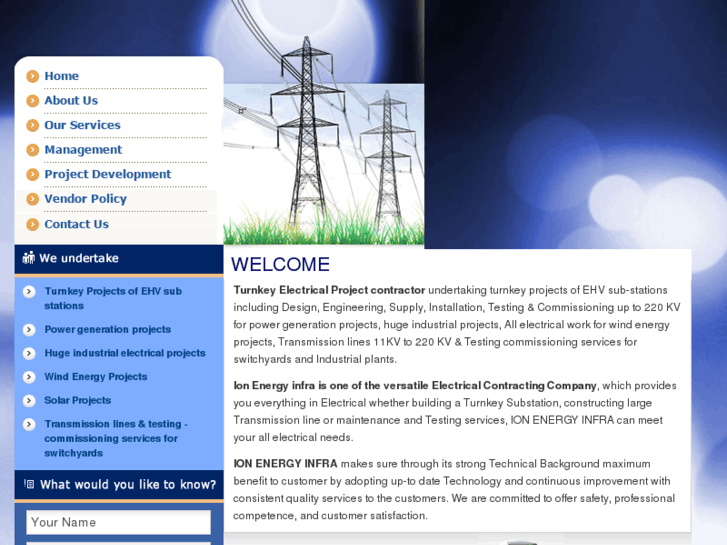This screenshot has height=545, width=727.
Task: Click bold text Ion Energy infra is one of
Action: (415, 386)
